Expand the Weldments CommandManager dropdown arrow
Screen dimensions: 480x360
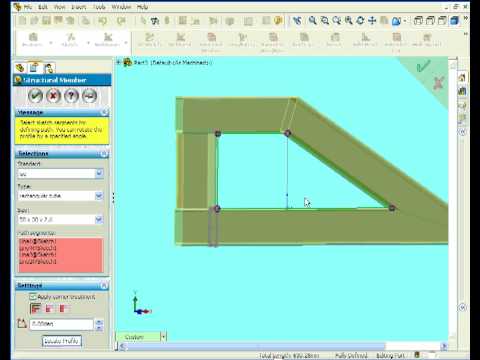tap(126, 43)
